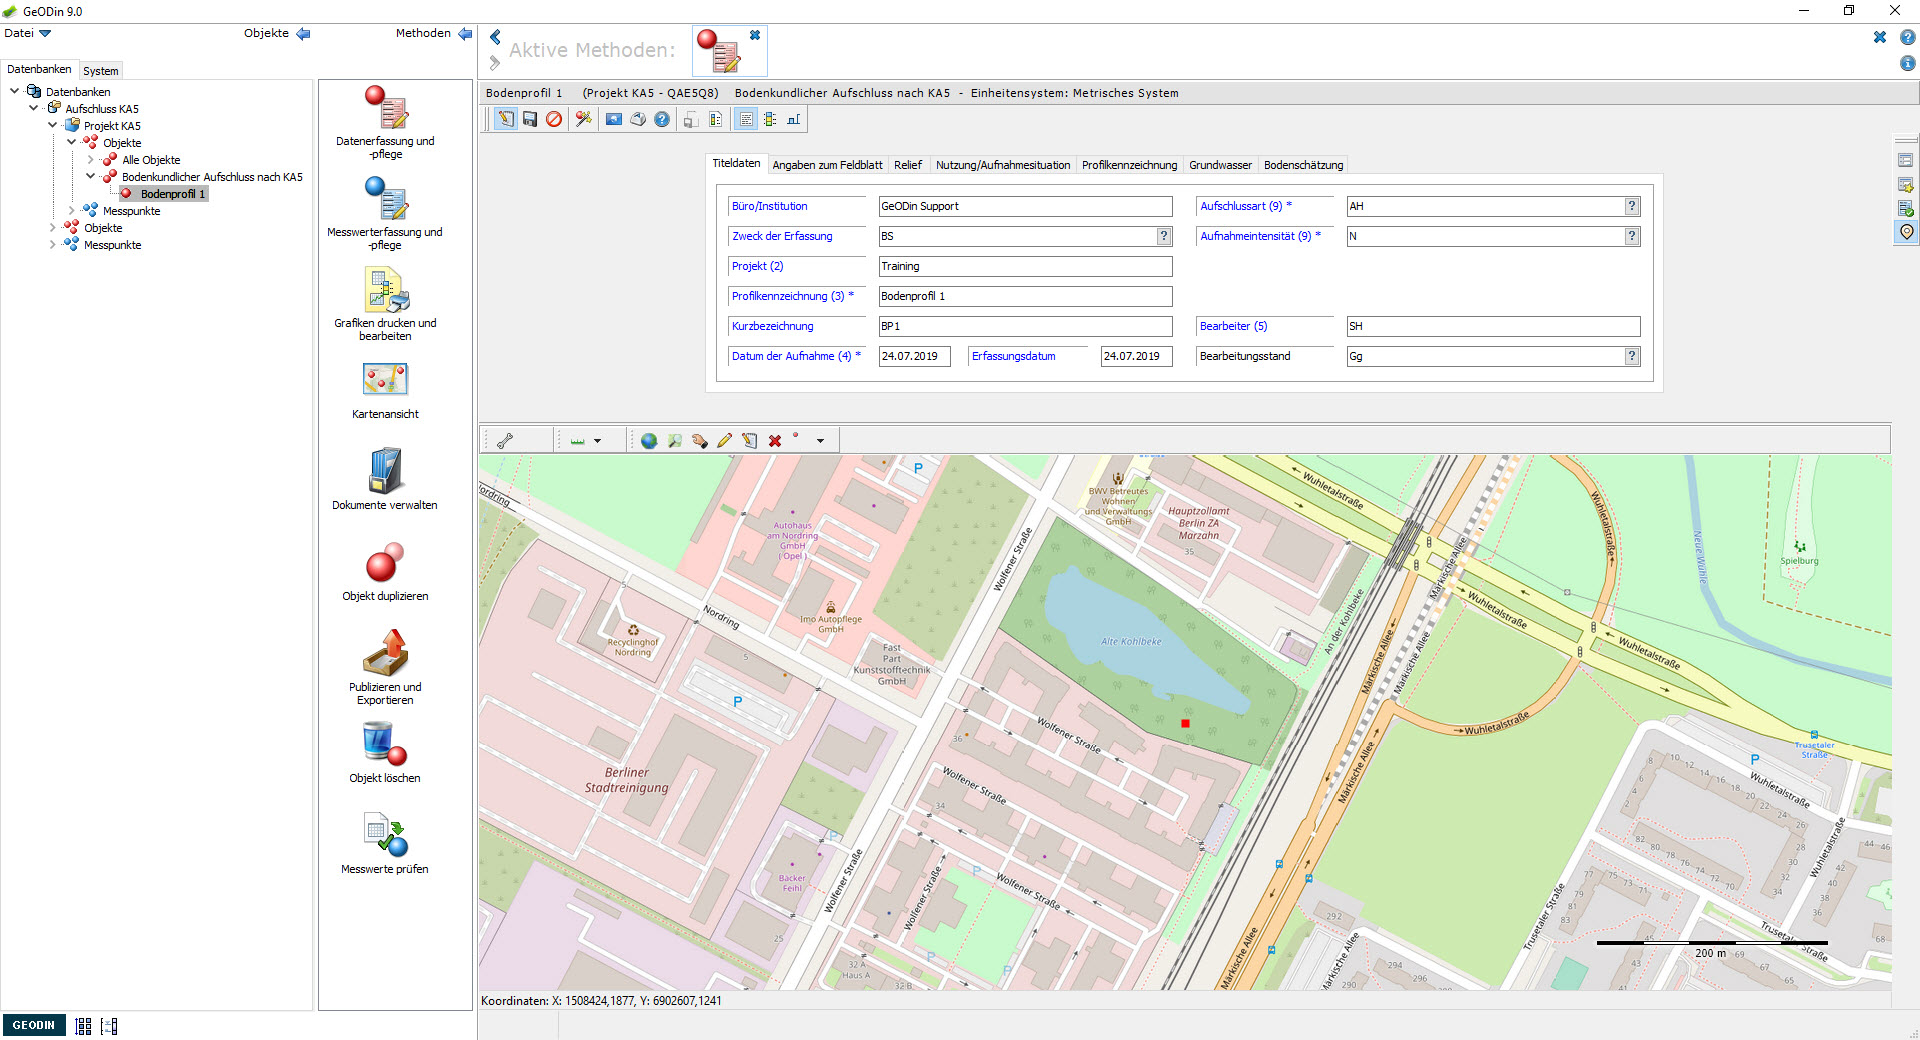Viewport: 1920px width, 1040px height.
Task: Click the blue screen icon in form toolbar
Action: (x=614, y=119)
